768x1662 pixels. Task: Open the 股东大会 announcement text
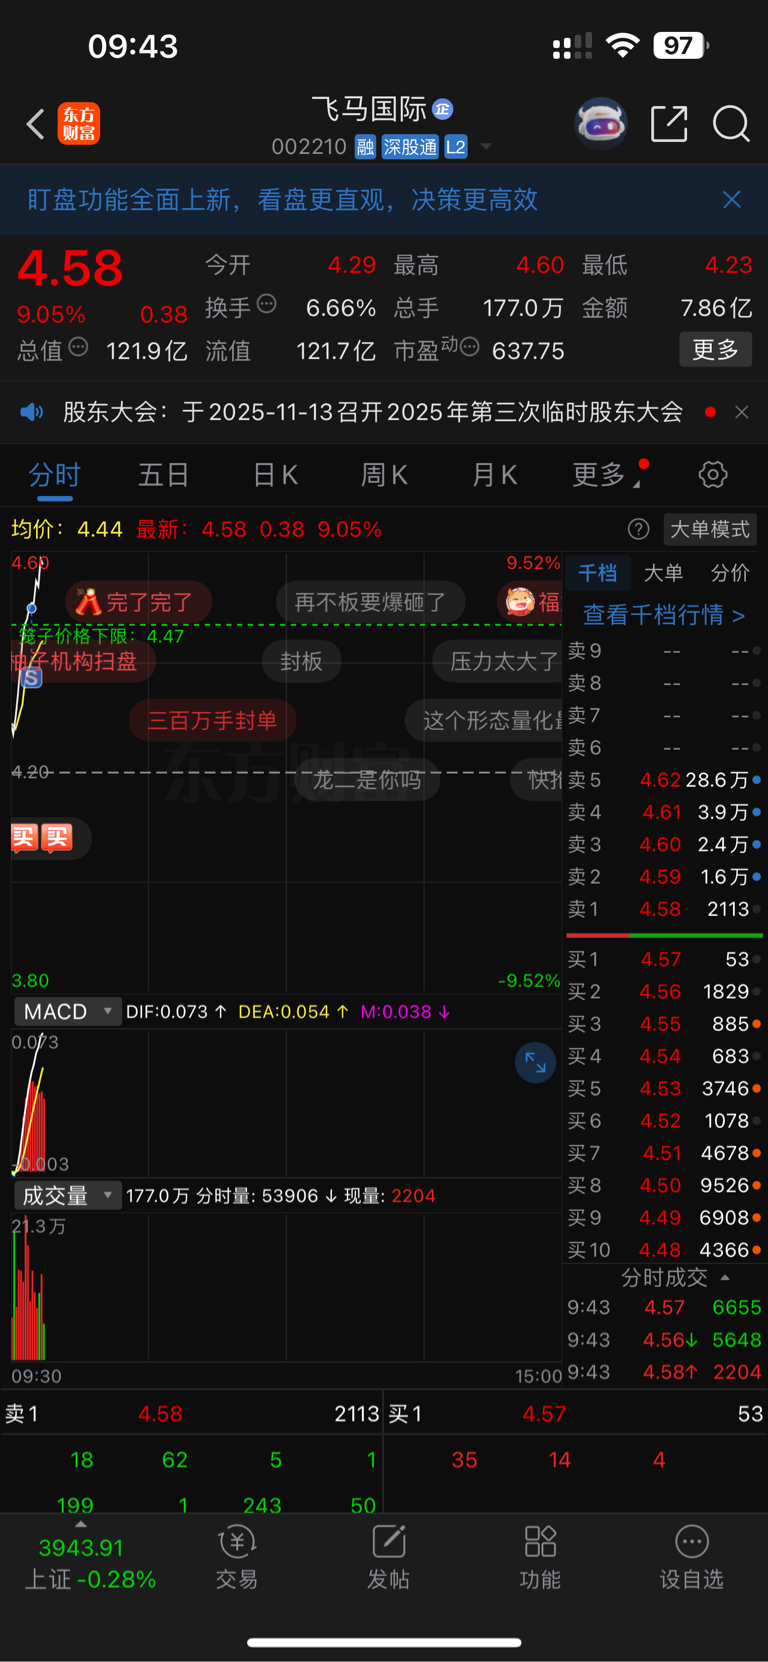pyautogui.click(x=373, y=412)
